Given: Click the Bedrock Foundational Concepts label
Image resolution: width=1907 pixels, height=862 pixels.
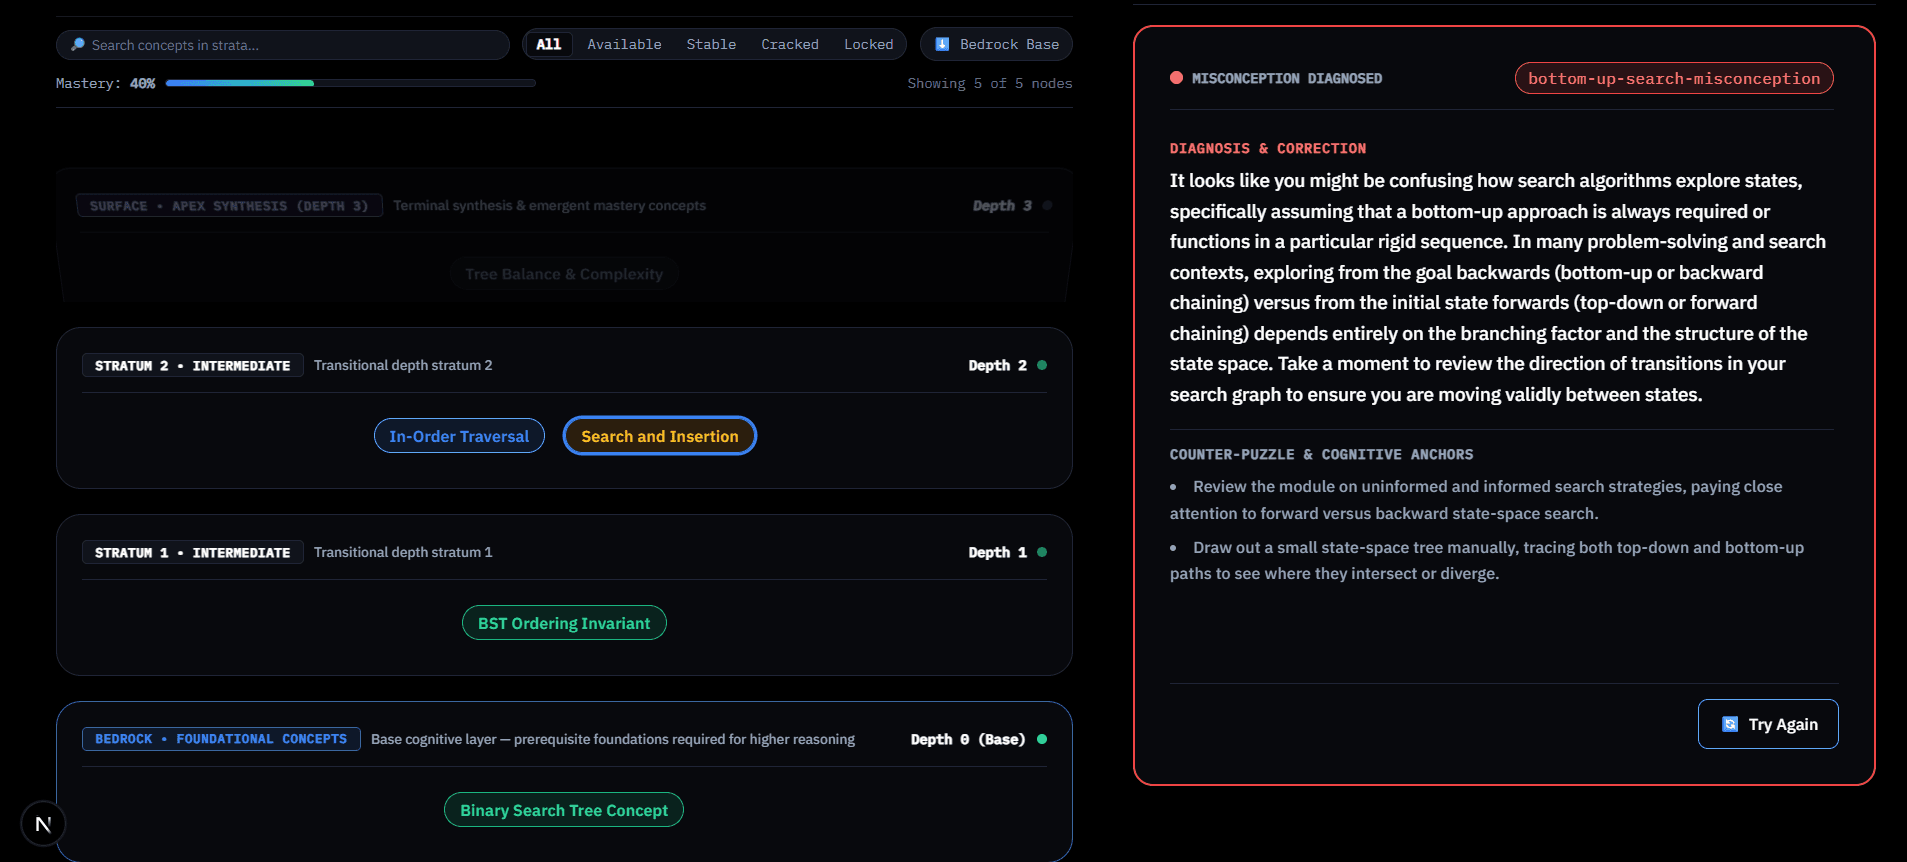Looking at the screenshot, I should pos(221,739).
